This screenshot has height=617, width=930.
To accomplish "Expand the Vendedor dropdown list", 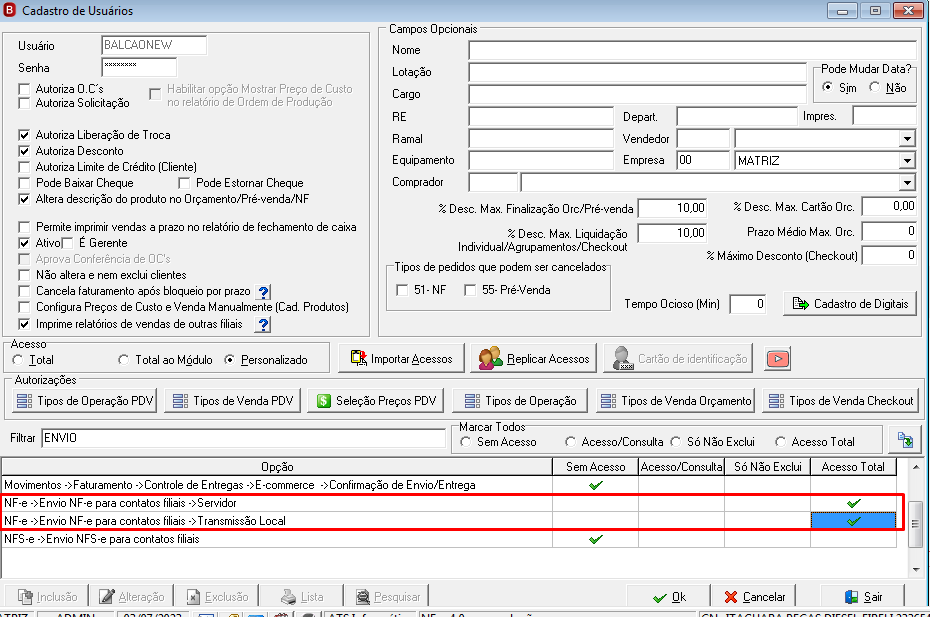I will tap(907, 139).
